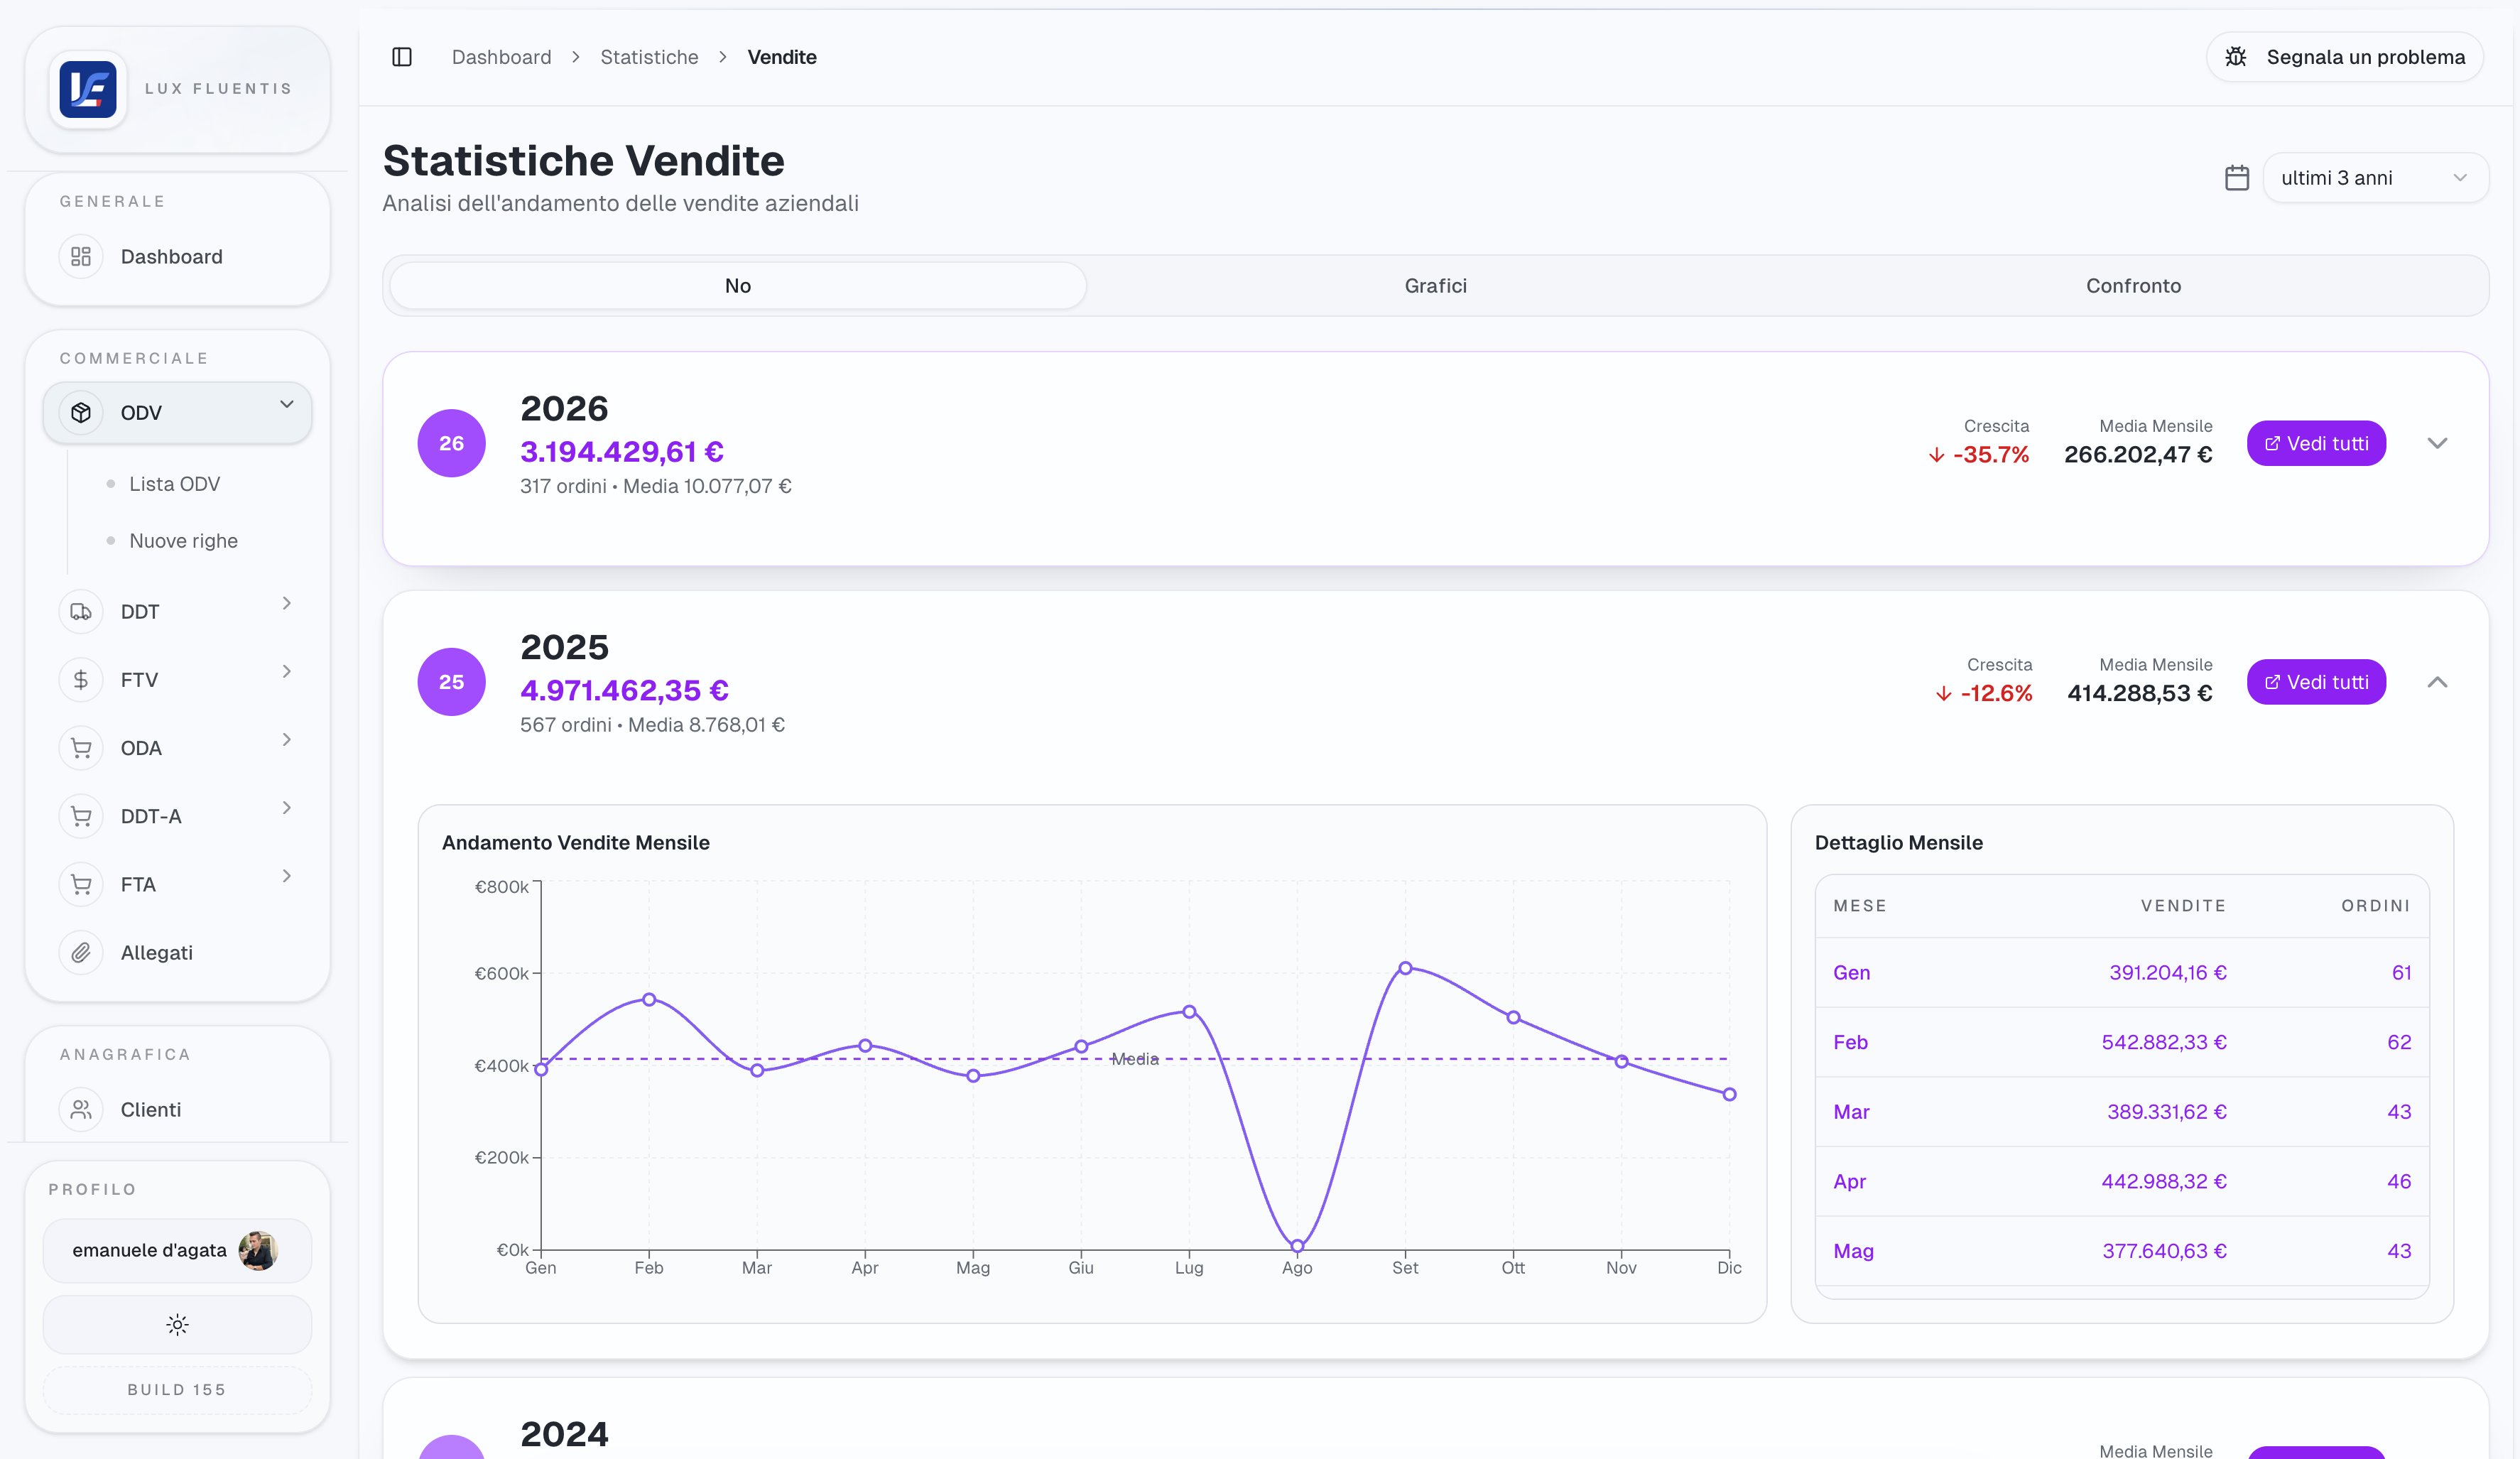This screenshot has height=1459, width=2520.
Task: Click the DDT truck icon
Action: point(81,612)
